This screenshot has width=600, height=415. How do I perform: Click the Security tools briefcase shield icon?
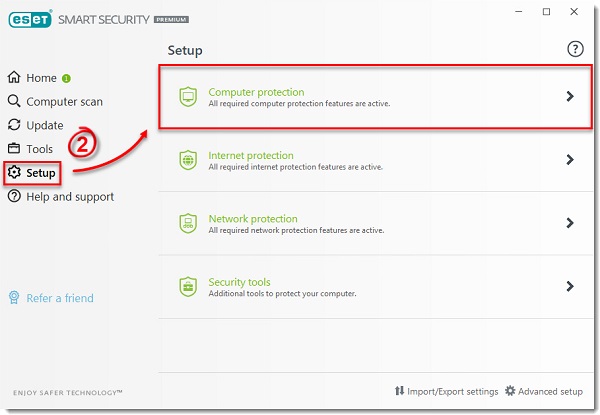[x=187, y=286]
